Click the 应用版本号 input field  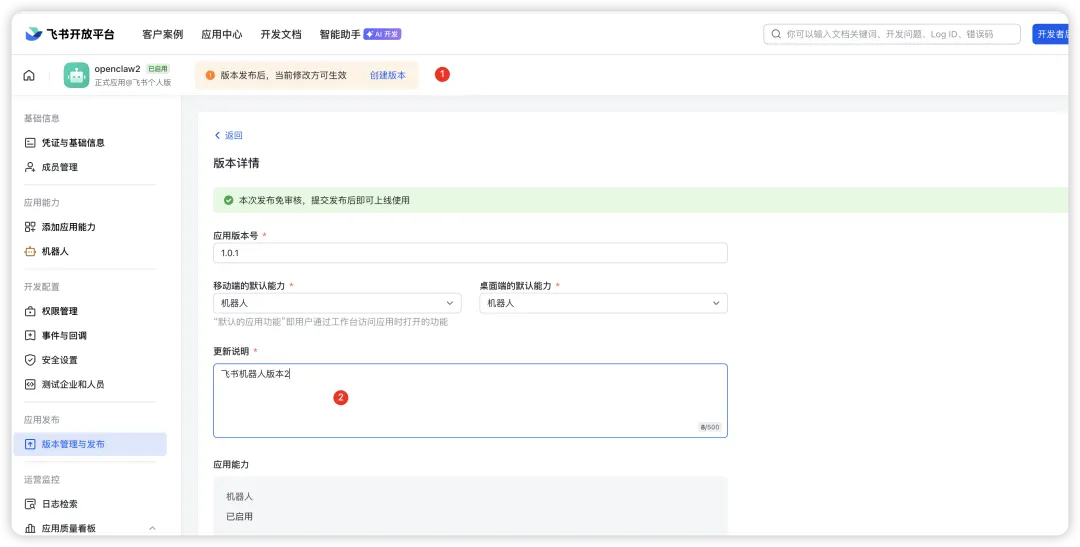point(470,253)
